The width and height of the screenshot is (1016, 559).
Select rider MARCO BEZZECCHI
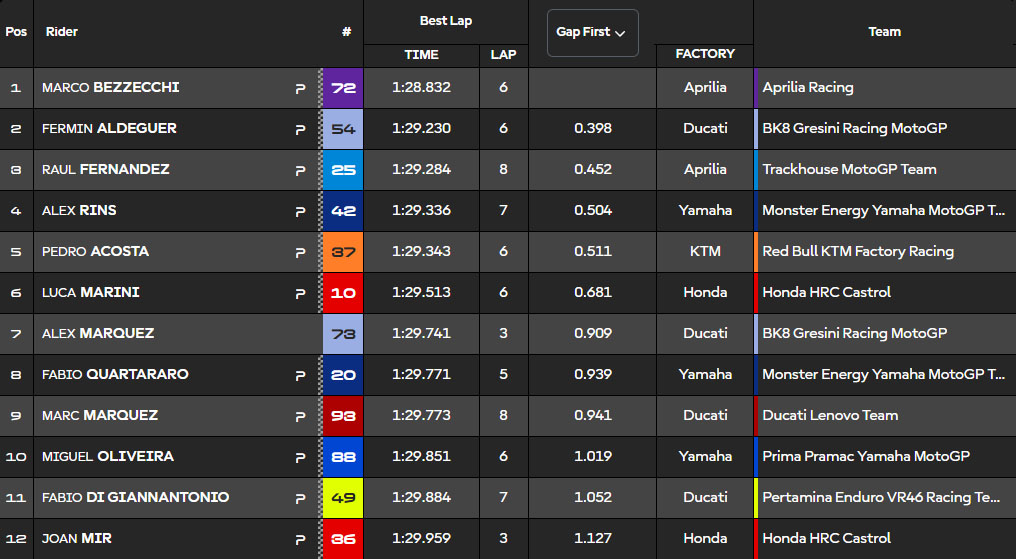tap(111, 87)
